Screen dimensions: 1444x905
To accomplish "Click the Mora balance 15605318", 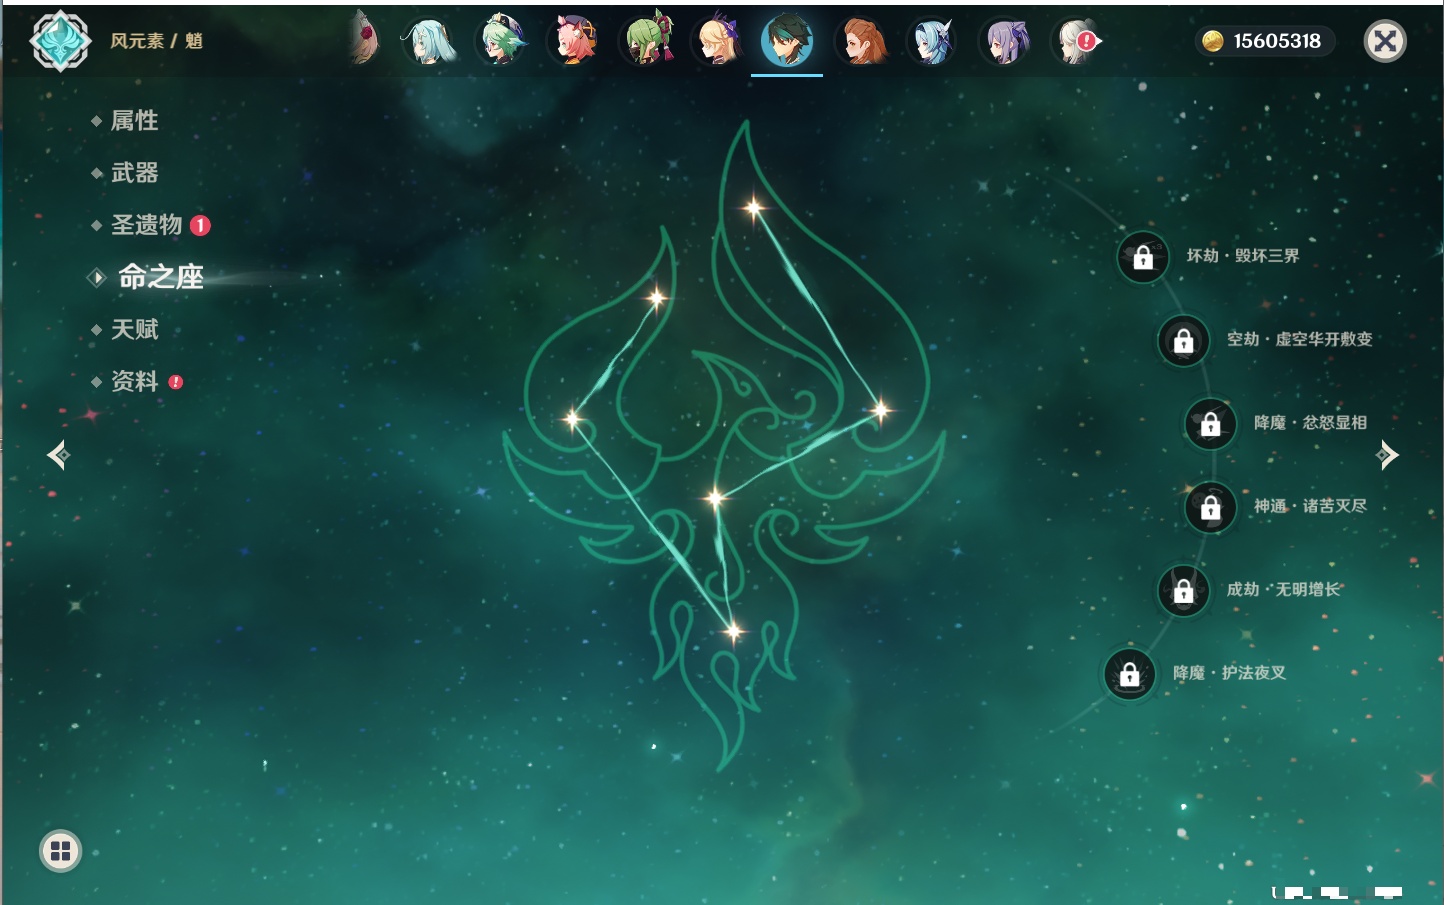I will point(1277,41).
